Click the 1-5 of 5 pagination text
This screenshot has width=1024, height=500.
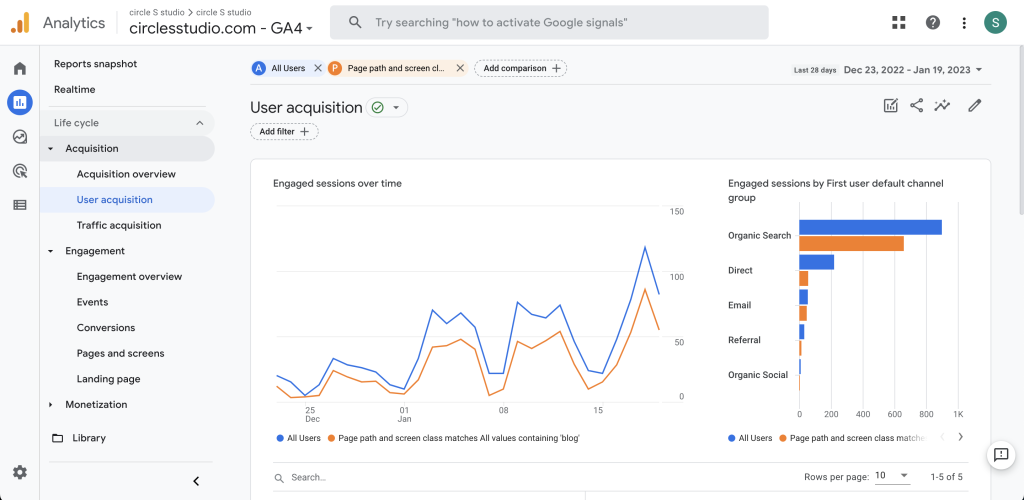[946, 477]
